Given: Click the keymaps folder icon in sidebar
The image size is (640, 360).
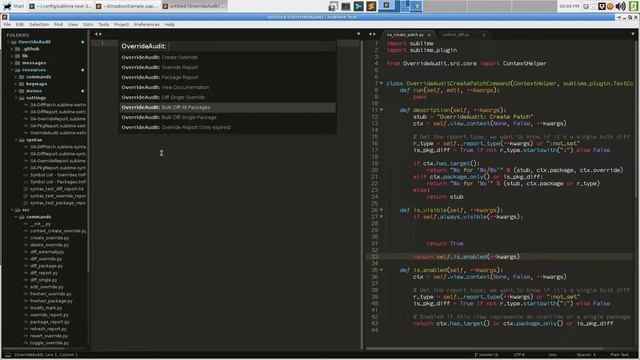Looking at the screenshot, I should click(22, 84).
